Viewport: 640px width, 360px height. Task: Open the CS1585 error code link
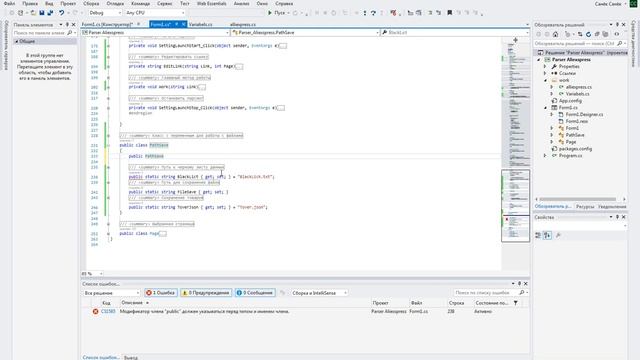(108, 311)
